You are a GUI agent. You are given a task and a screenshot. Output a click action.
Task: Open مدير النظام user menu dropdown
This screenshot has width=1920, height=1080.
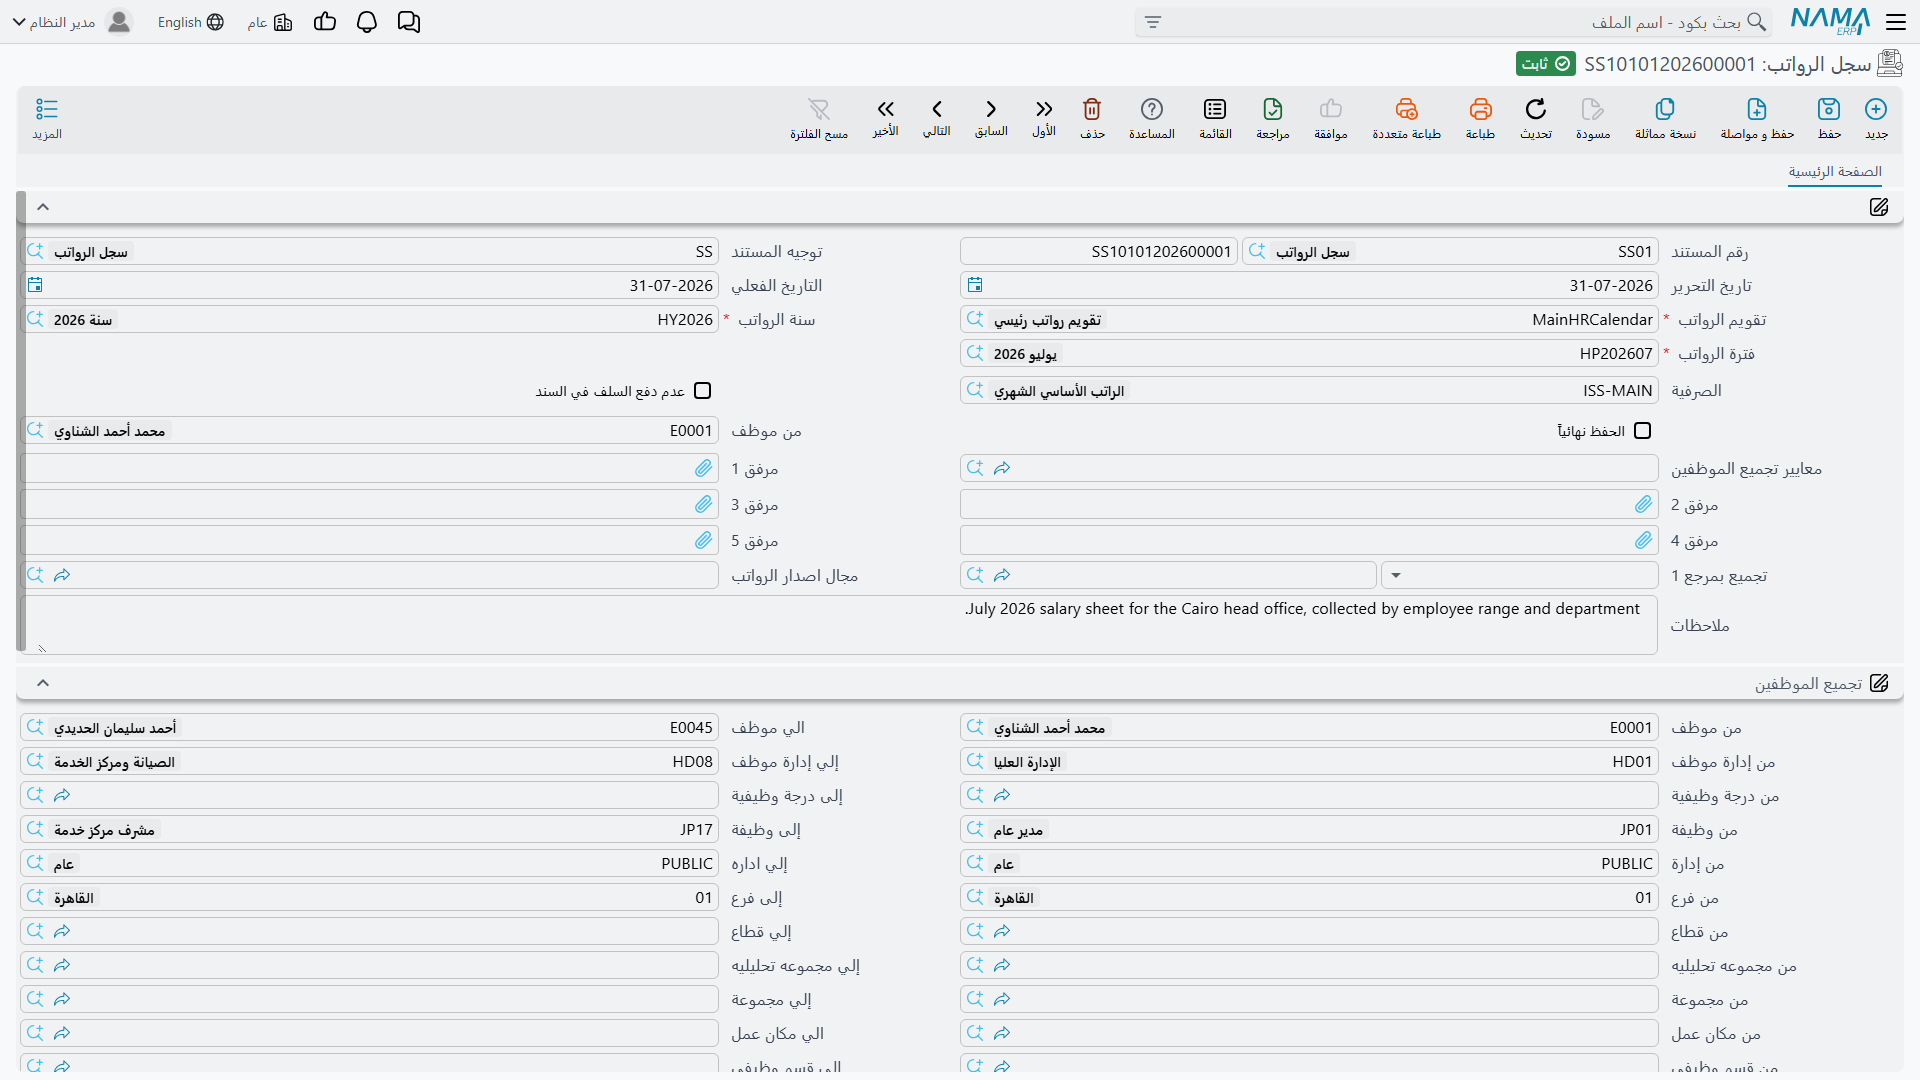71,22
